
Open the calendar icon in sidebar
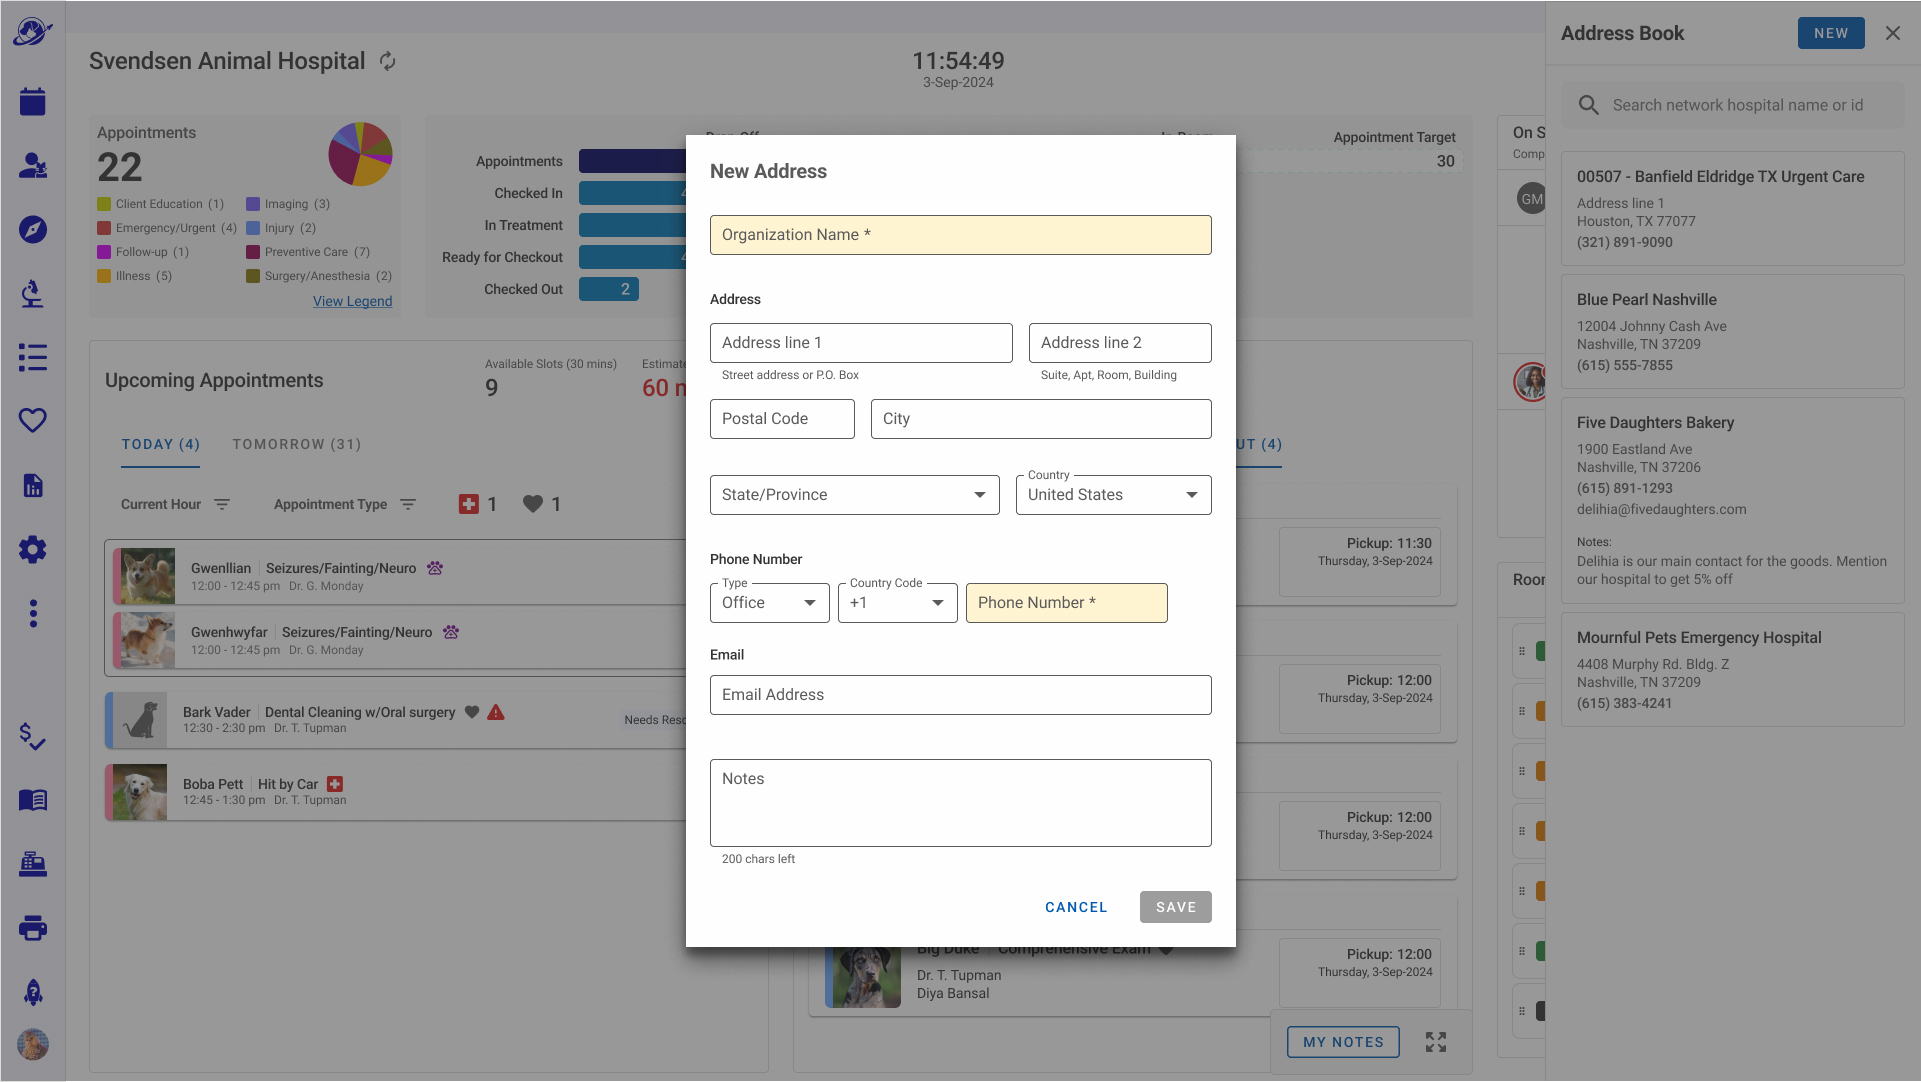pos(33,101)
